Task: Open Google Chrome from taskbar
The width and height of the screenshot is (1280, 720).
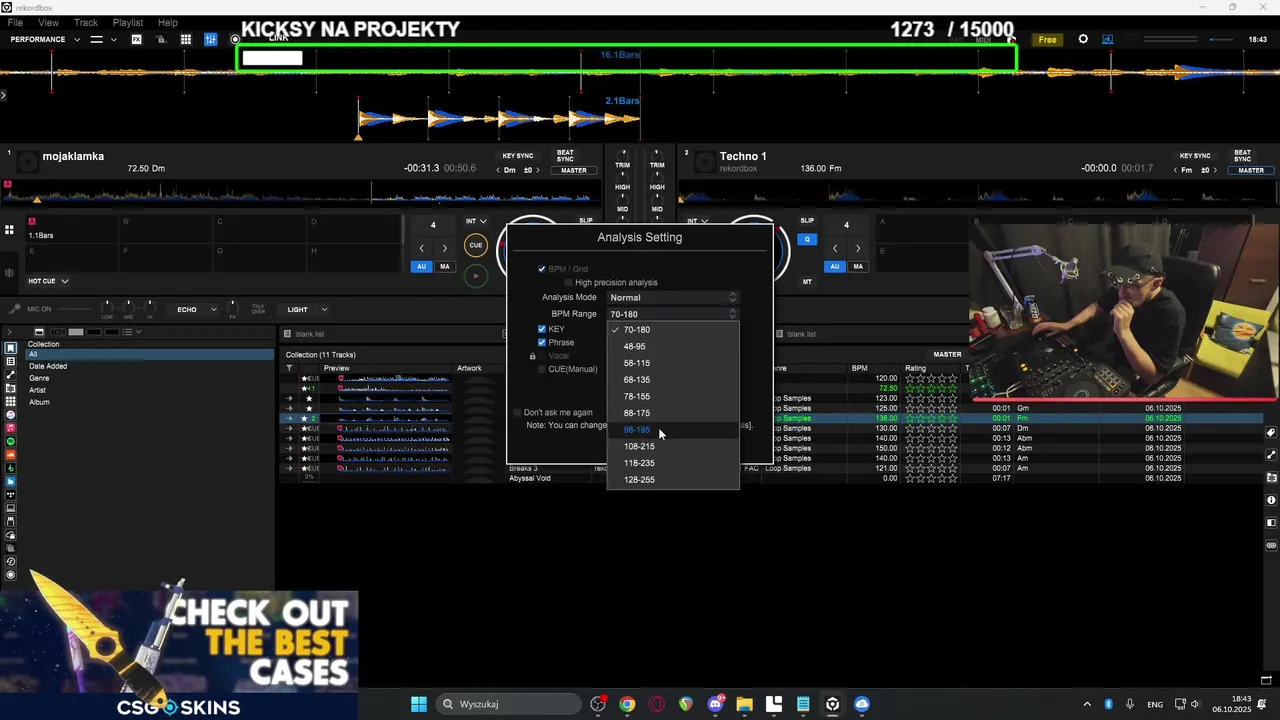Action: coord(627,704)
